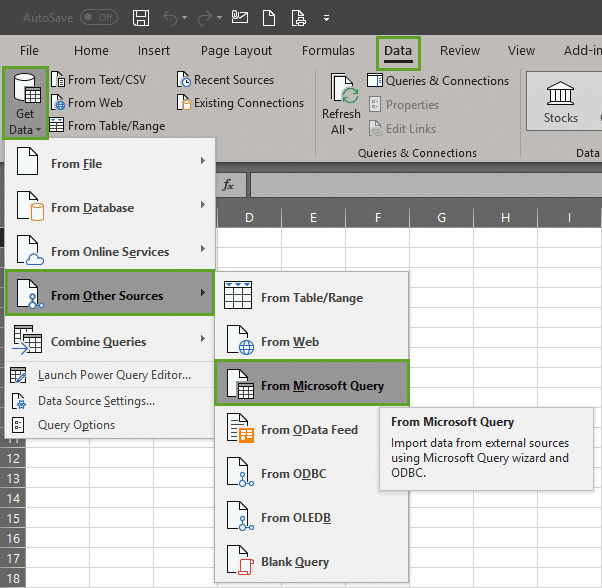Choose From Web in the submenu
The width and height of the screenshot is (602, 588).
[312, 340]
